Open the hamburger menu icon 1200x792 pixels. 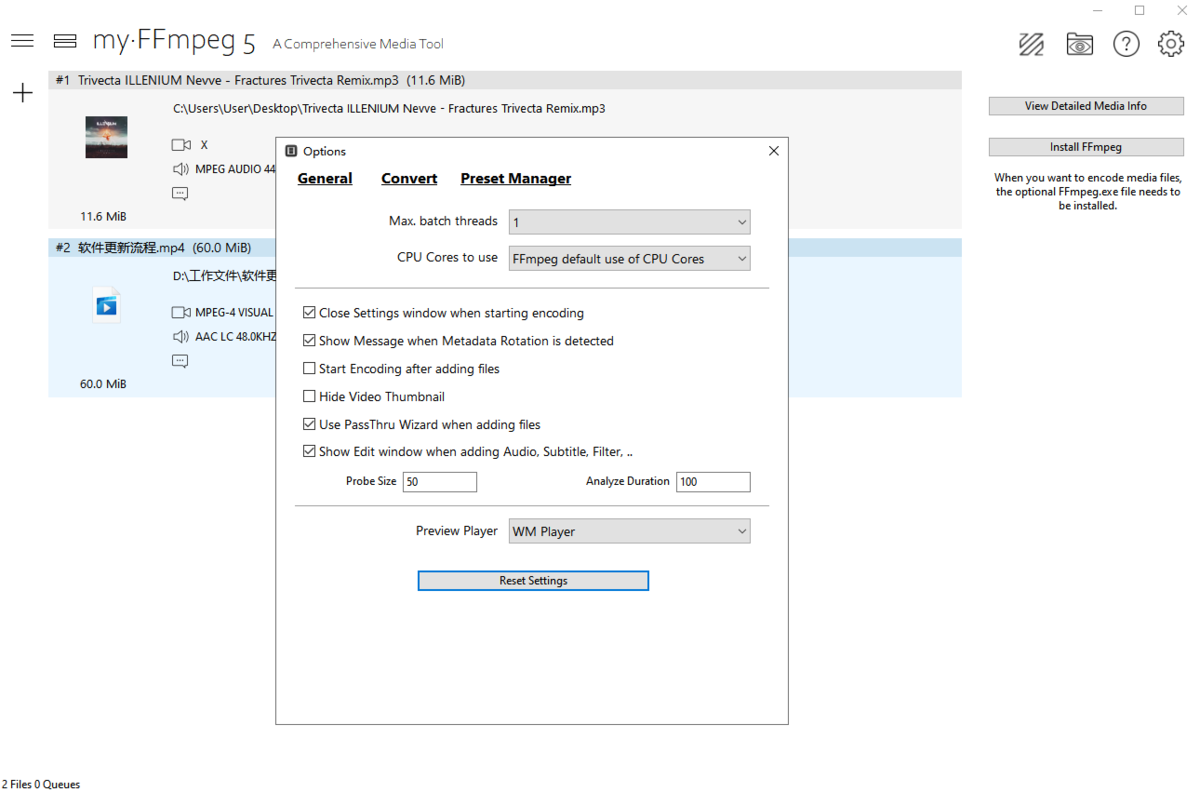tap(22, 41)
